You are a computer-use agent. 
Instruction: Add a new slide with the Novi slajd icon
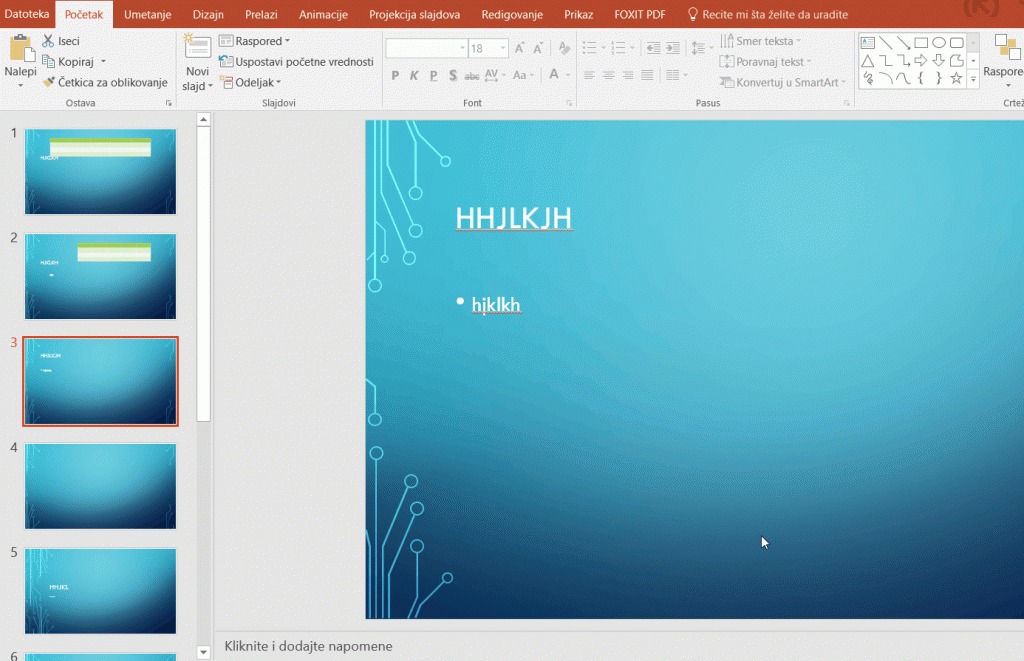click(197, 48)
